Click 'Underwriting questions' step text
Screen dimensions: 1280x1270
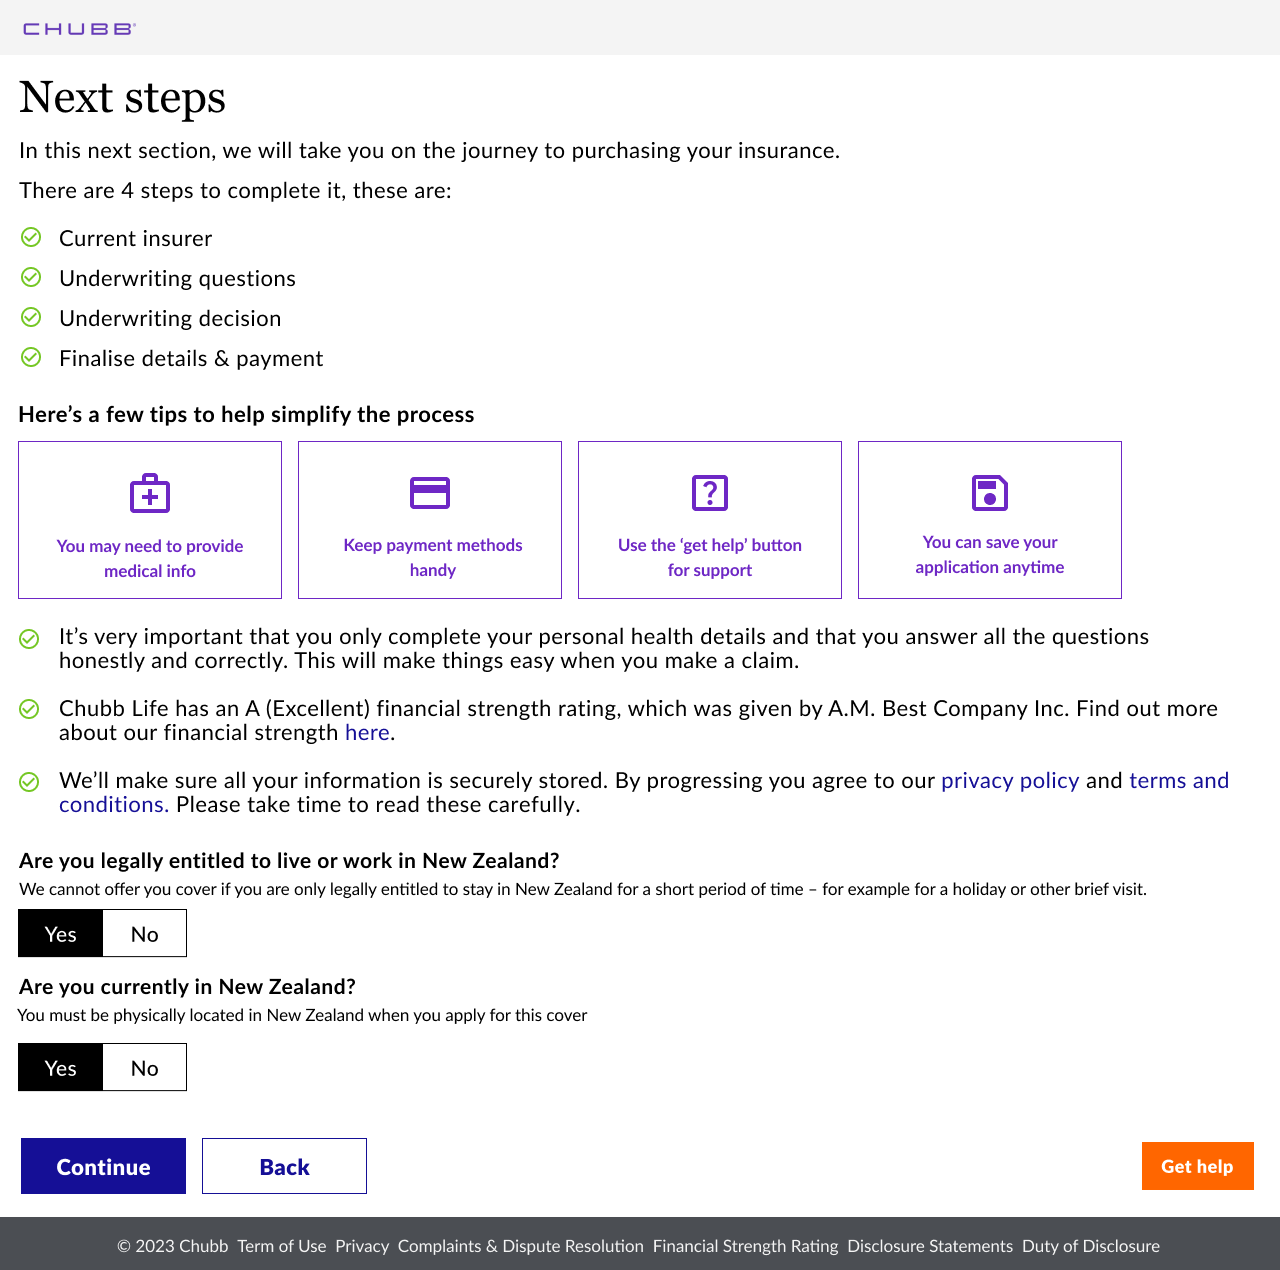point(178,278)
